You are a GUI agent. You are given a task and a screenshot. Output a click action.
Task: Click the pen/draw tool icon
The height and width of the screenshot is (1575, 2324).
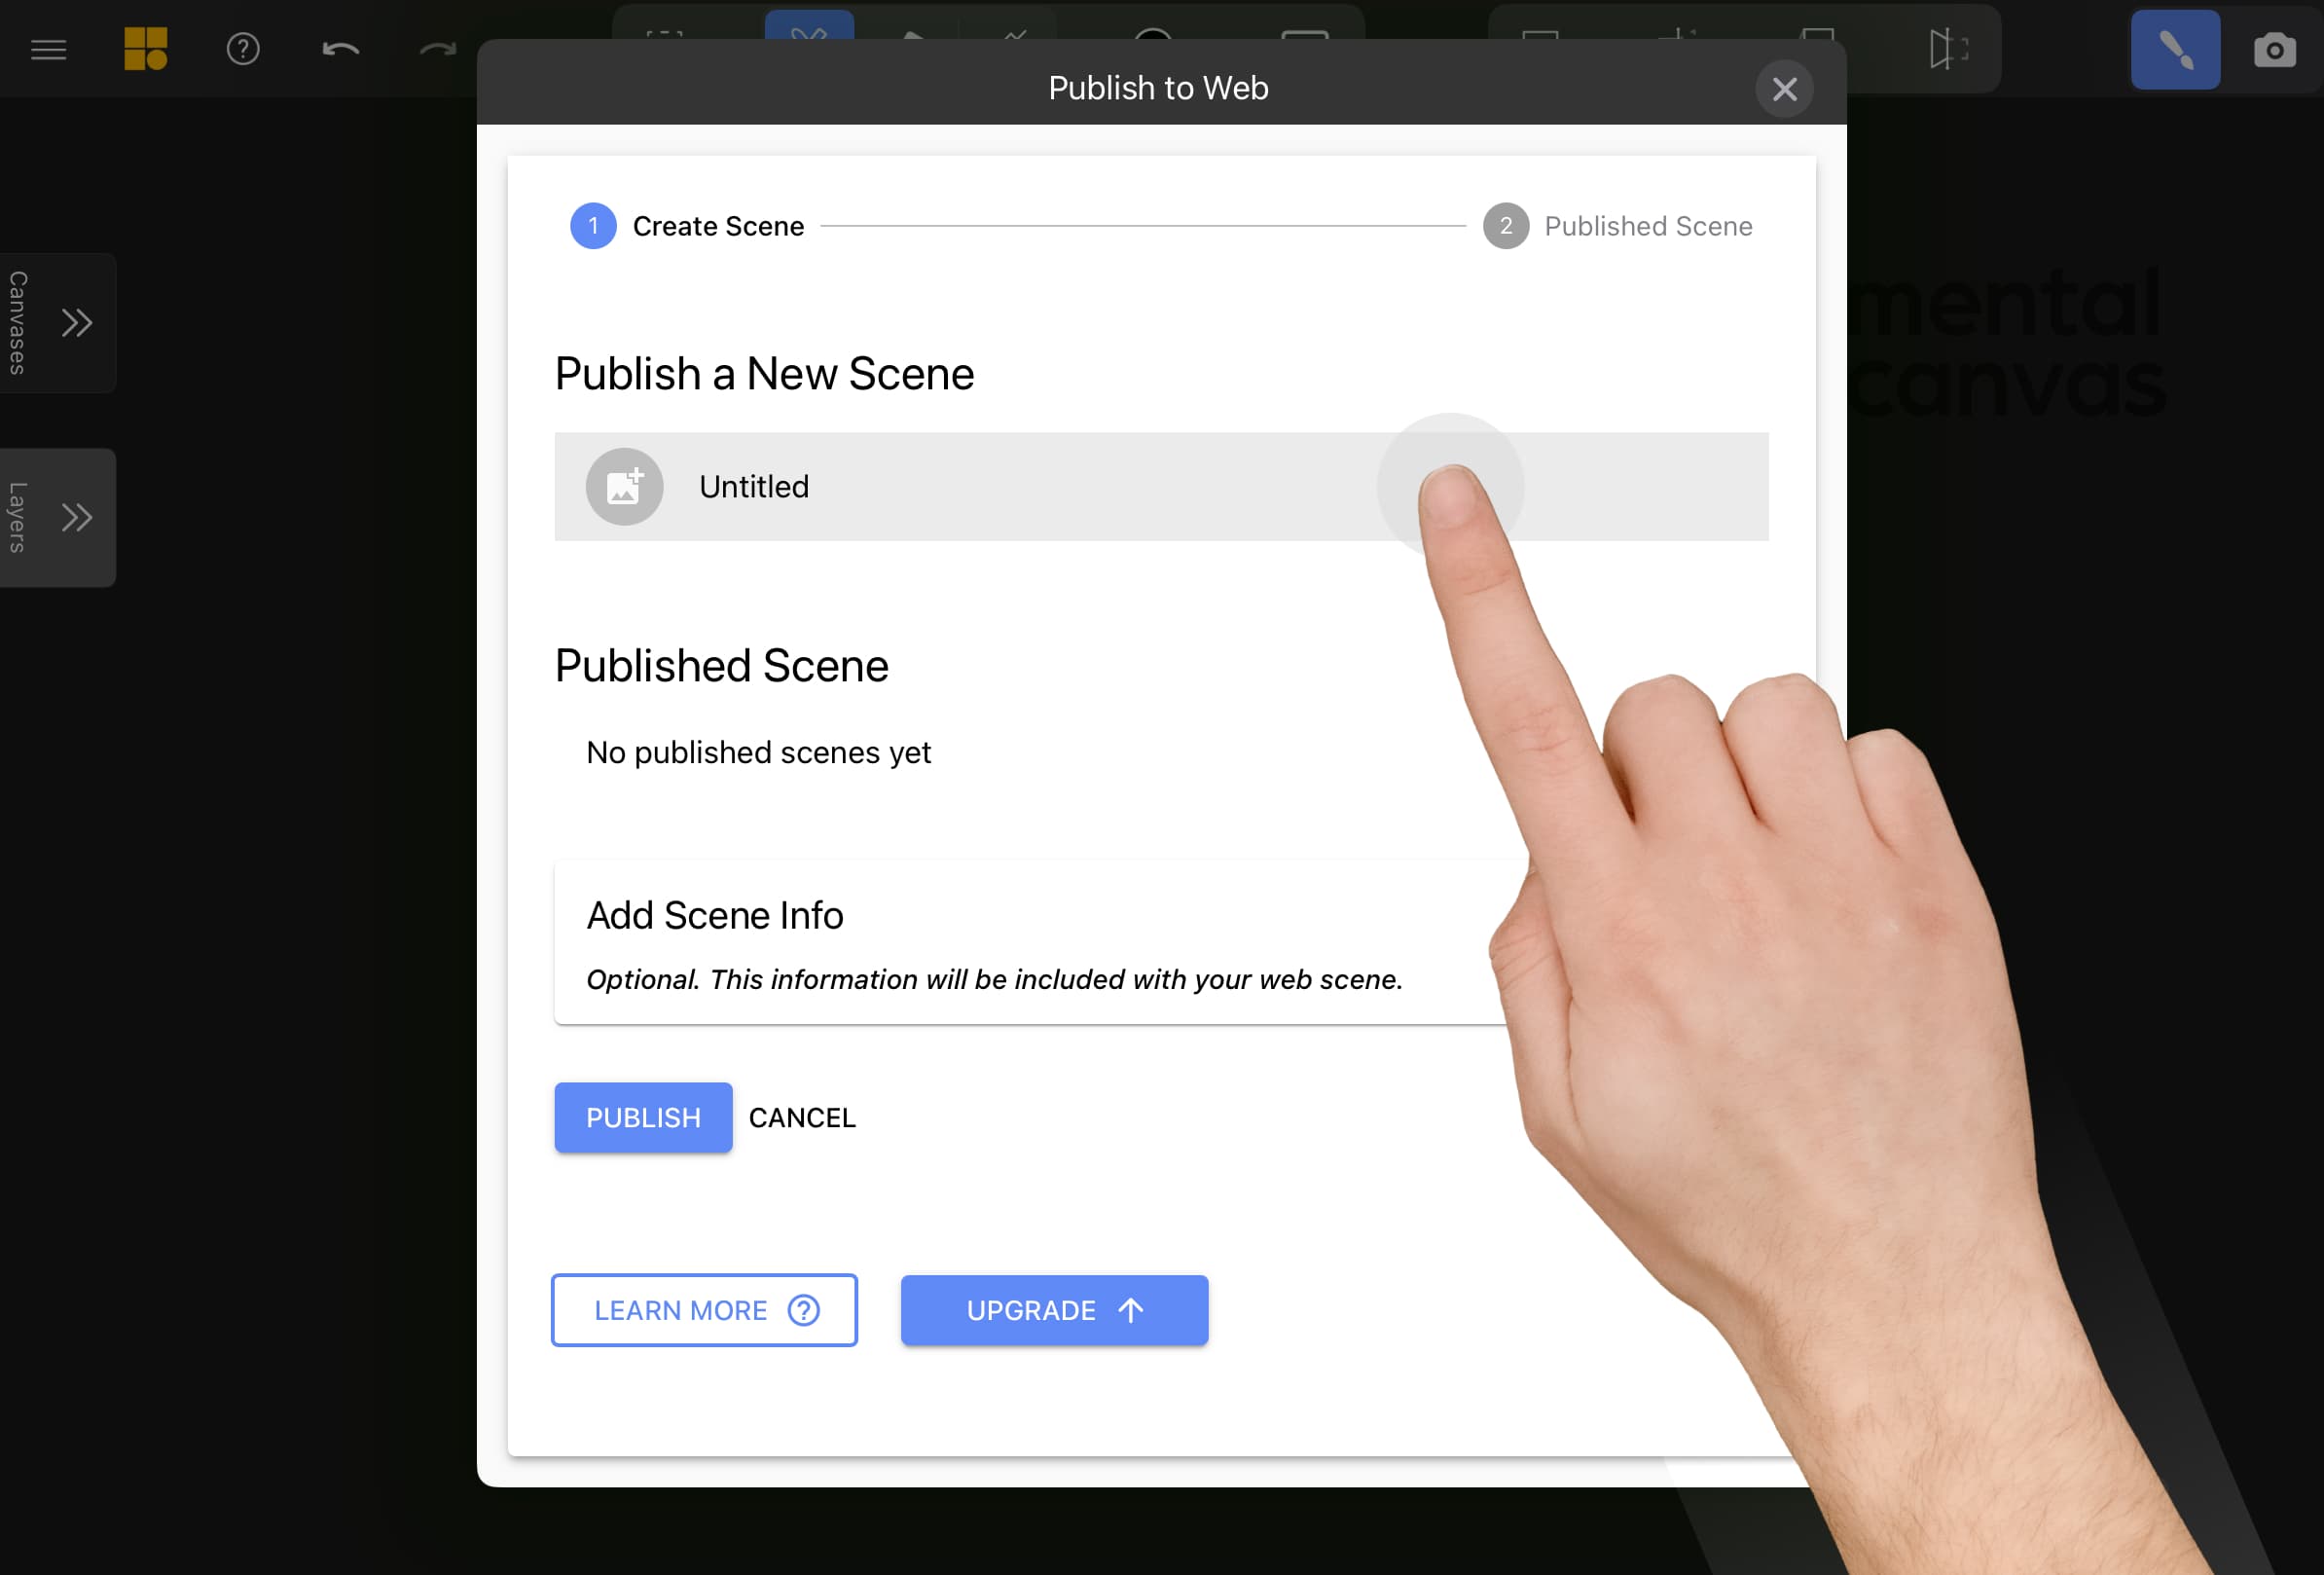(x=2175, y=48)
